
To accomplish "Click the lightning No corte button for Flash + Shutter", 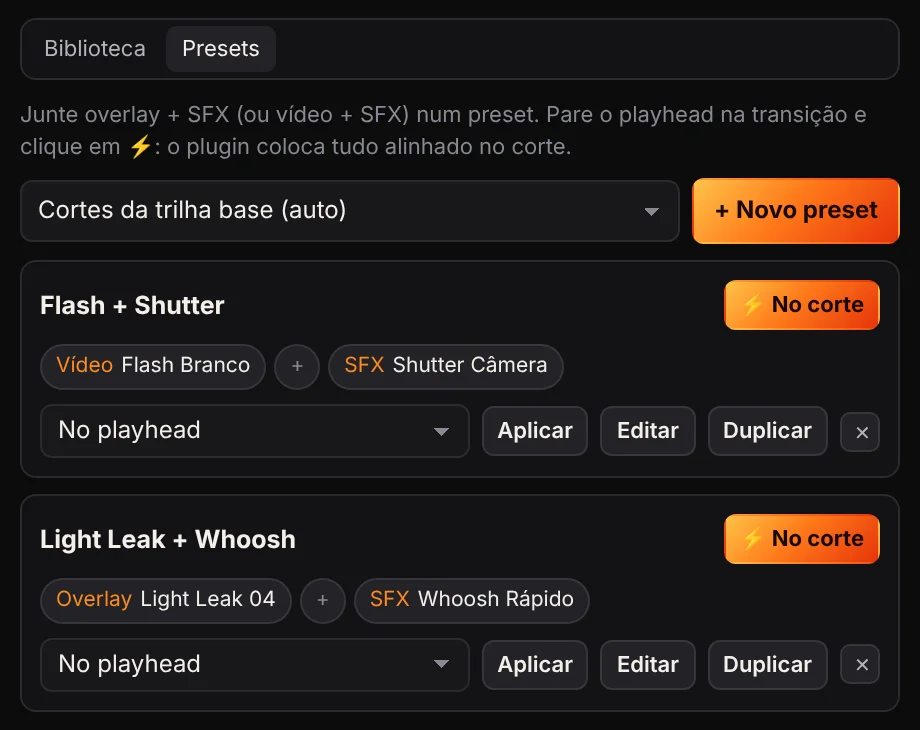I will coord(801,305).
